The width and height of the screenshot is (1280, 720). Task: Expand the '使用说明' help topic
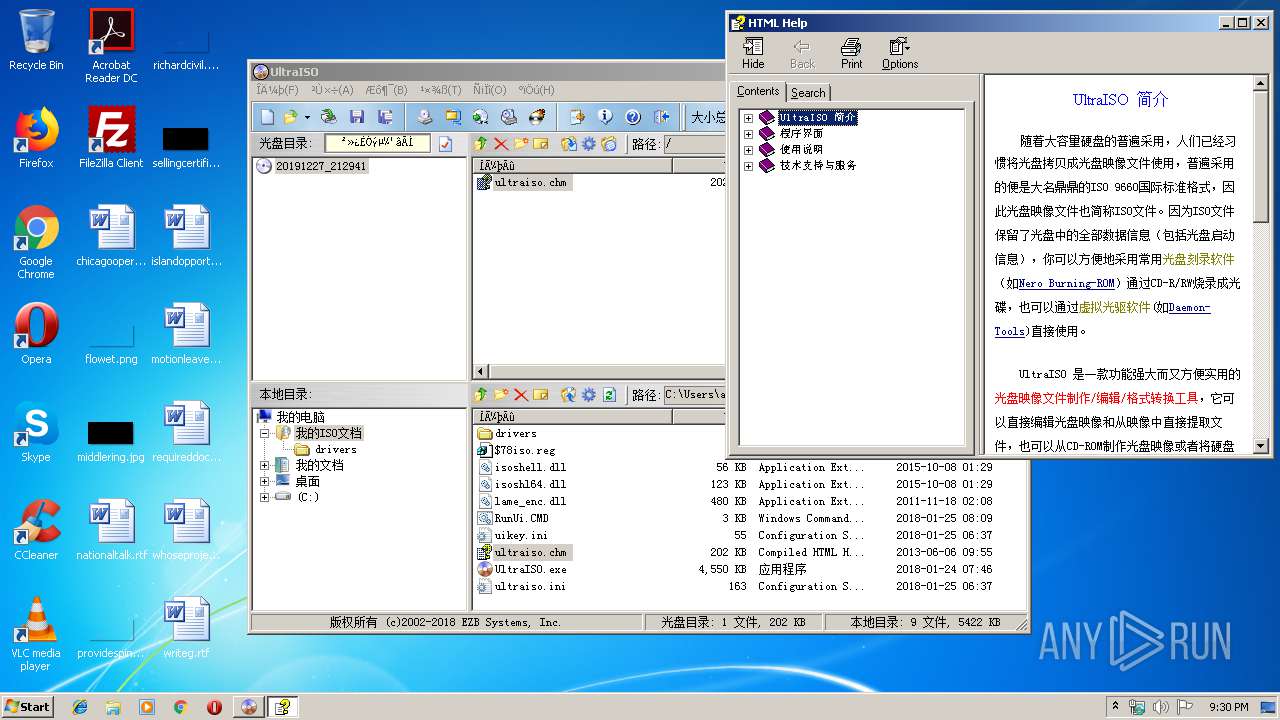coord(748,150)
